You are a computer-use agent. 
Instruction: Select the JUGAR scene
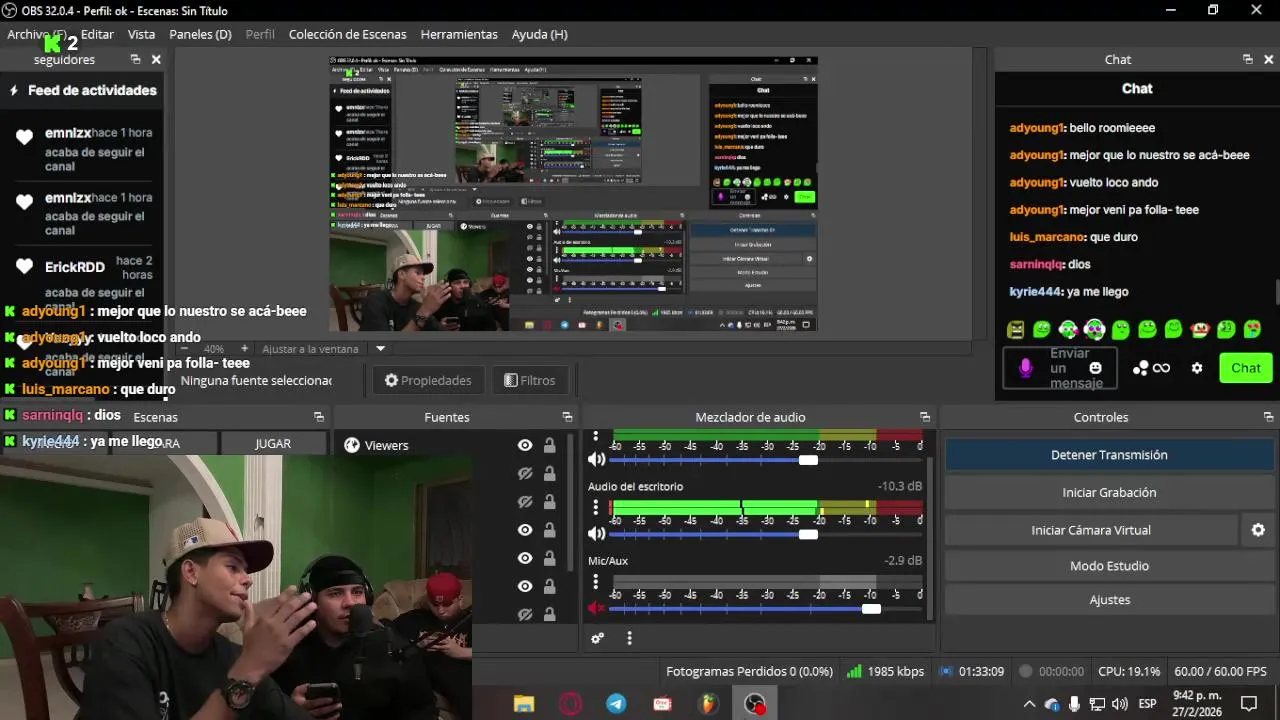pyautogui.click(x=273, y=443)
